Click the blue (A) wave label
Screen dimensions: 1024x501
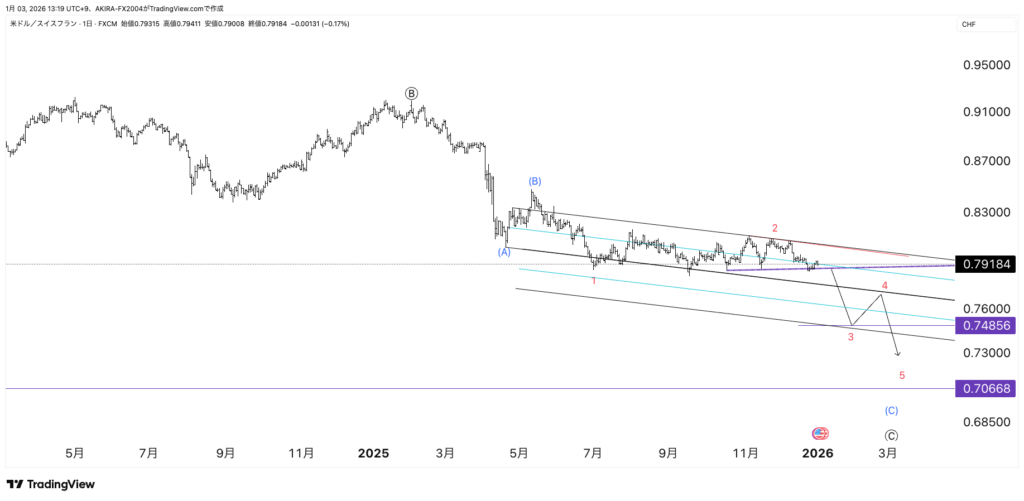(x=505, y=252)
